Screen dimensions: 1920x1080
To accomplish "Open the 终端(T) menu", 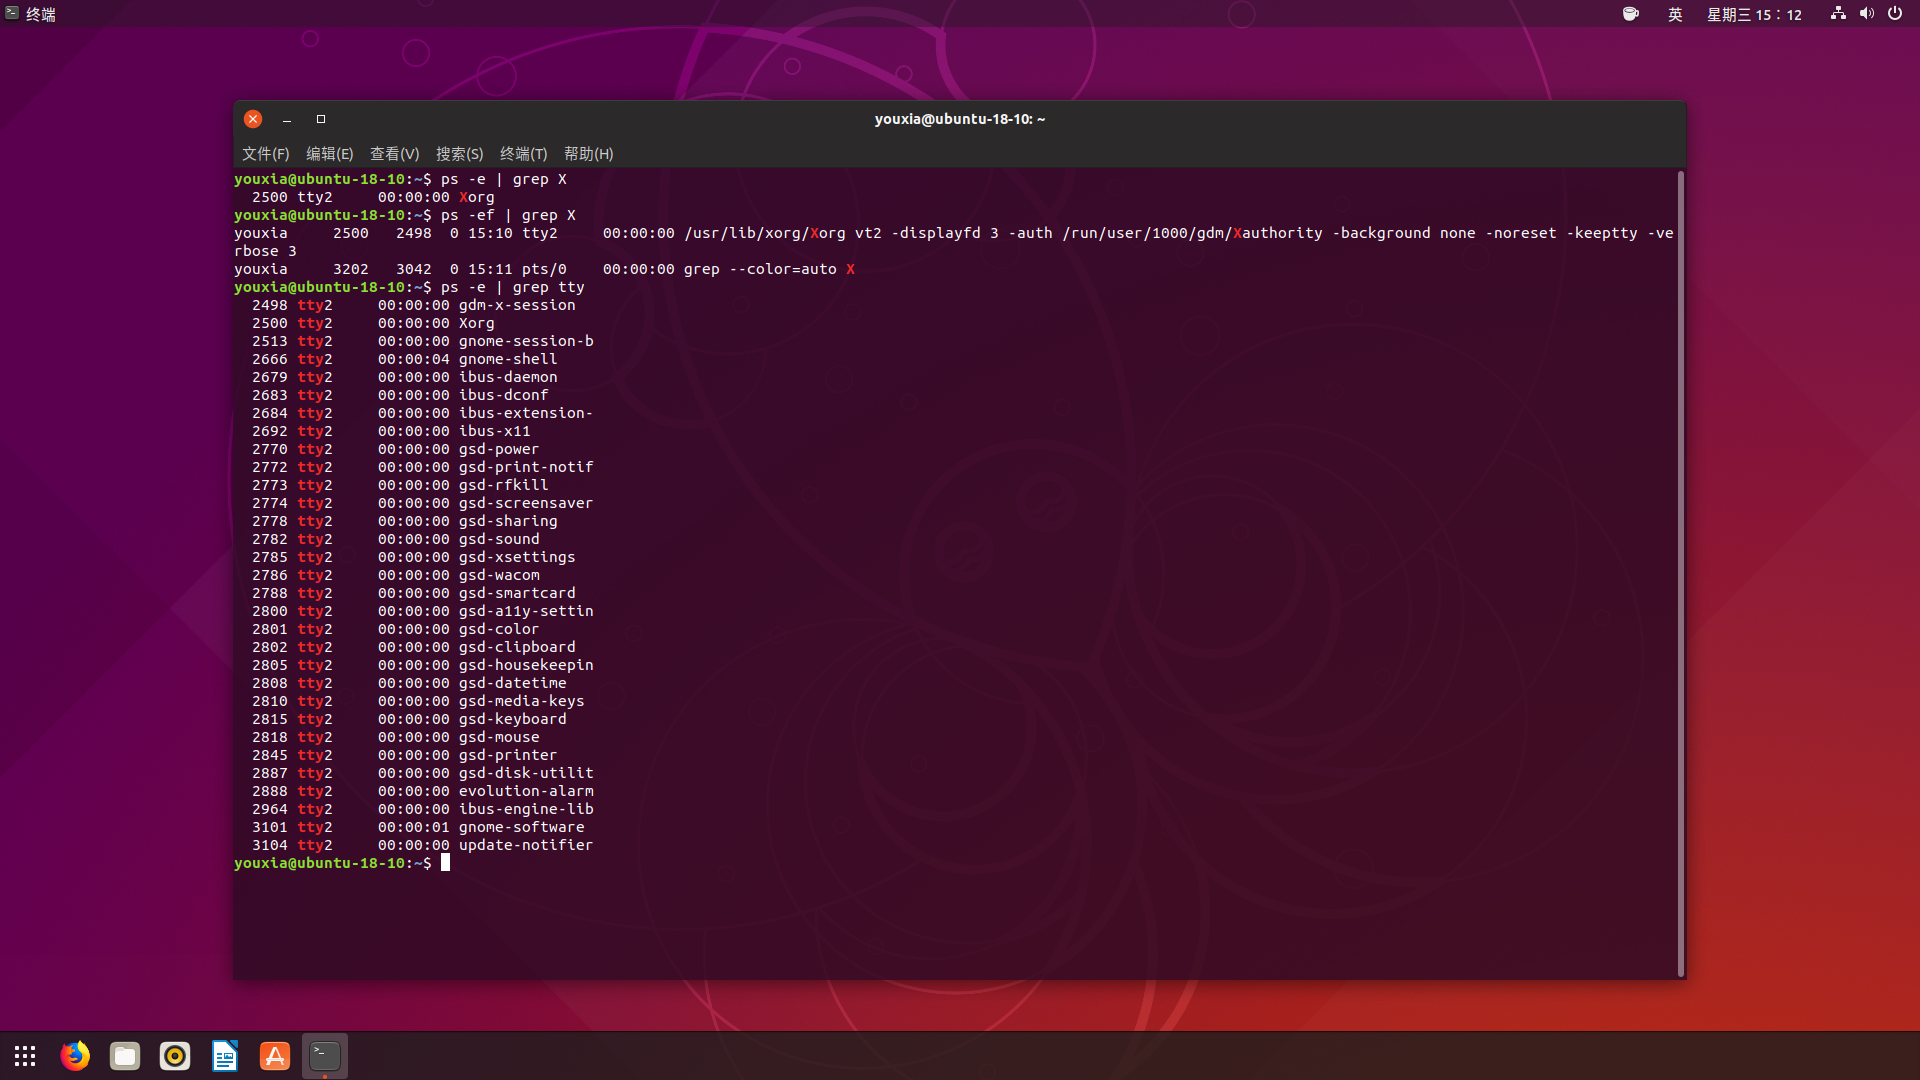I will pyautogui.click(x=523, y=154).
